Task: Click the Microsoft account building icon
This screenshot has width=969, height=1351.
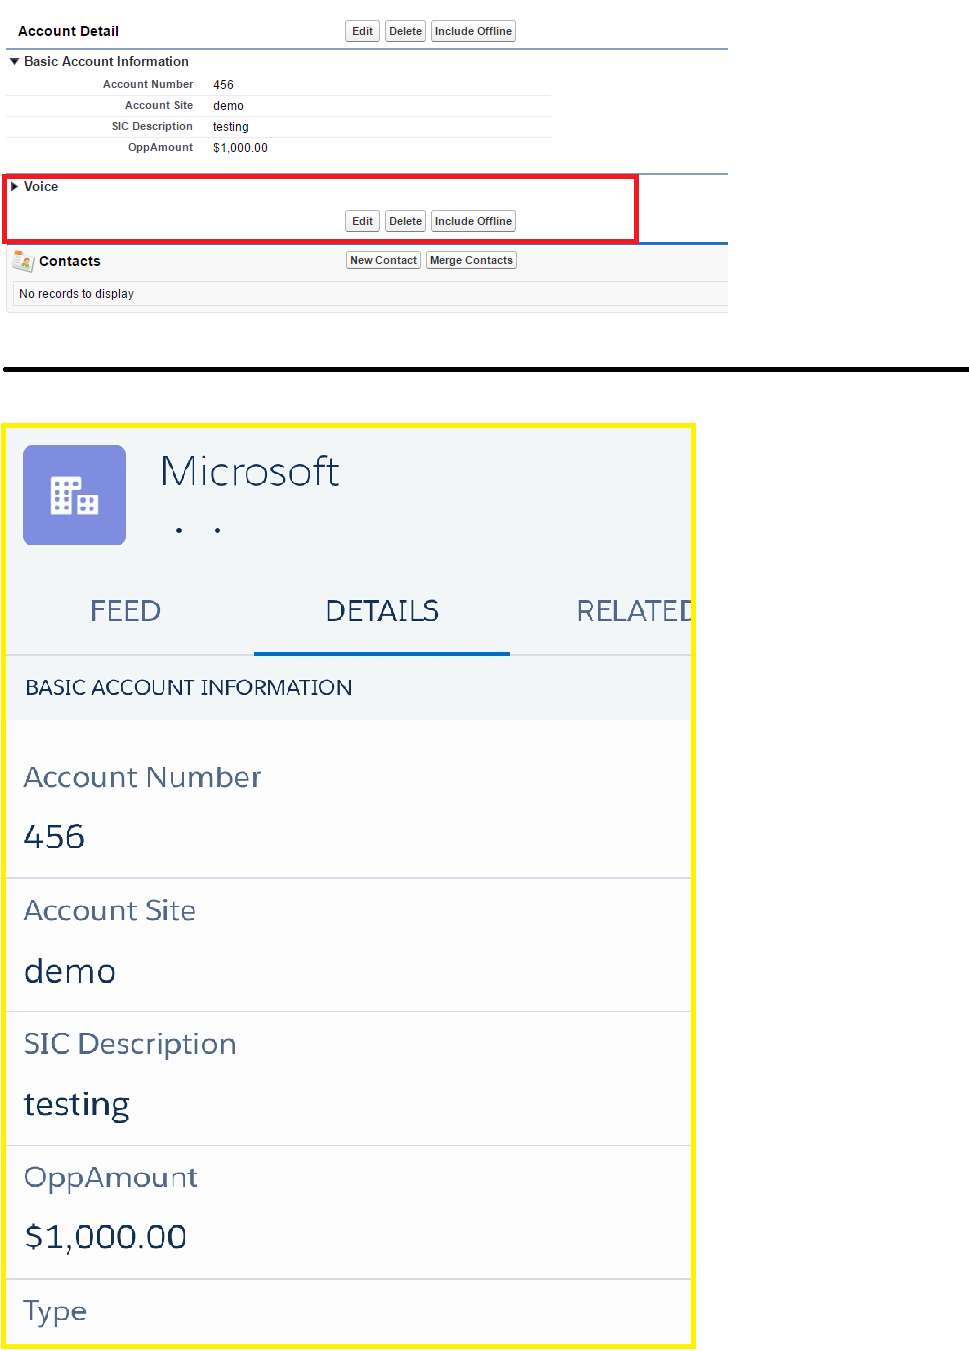Action: tap(75, 495)
